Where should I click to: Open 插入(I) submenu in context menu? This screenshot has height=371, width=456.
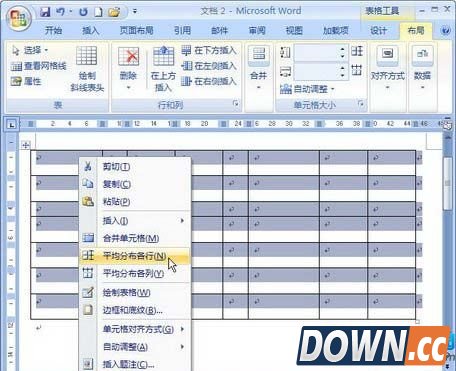[135, 221]
